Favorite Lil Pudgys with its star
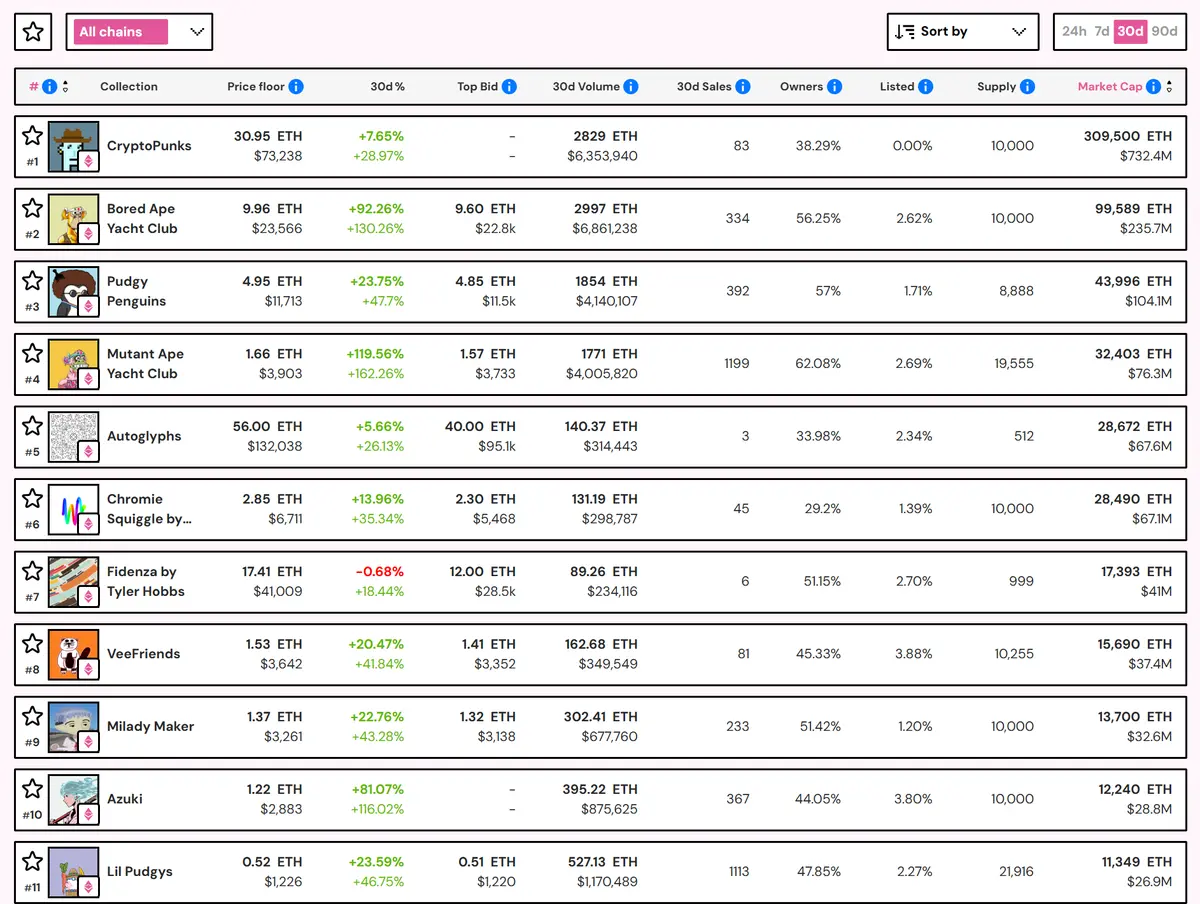The height and width of the screenshot is (904, 1200). 33,861
